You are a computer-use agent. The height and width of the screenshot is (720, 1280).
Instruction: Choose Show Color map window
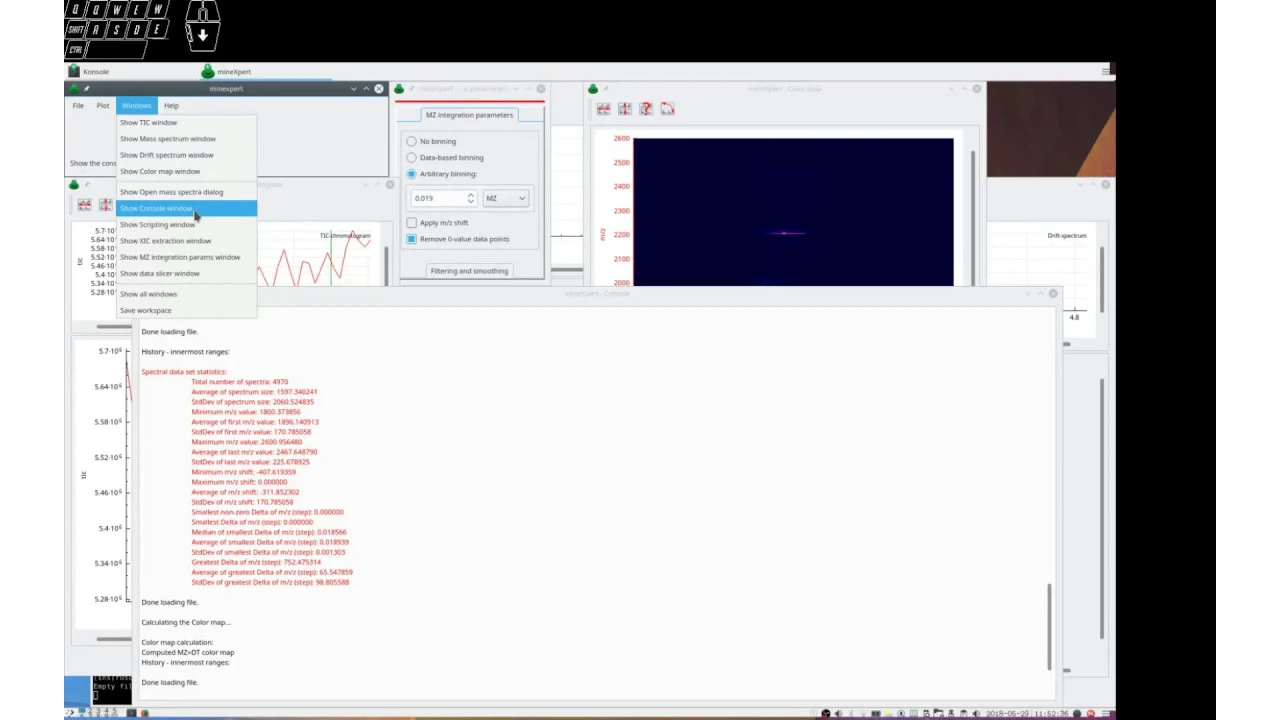pos(186,171)
